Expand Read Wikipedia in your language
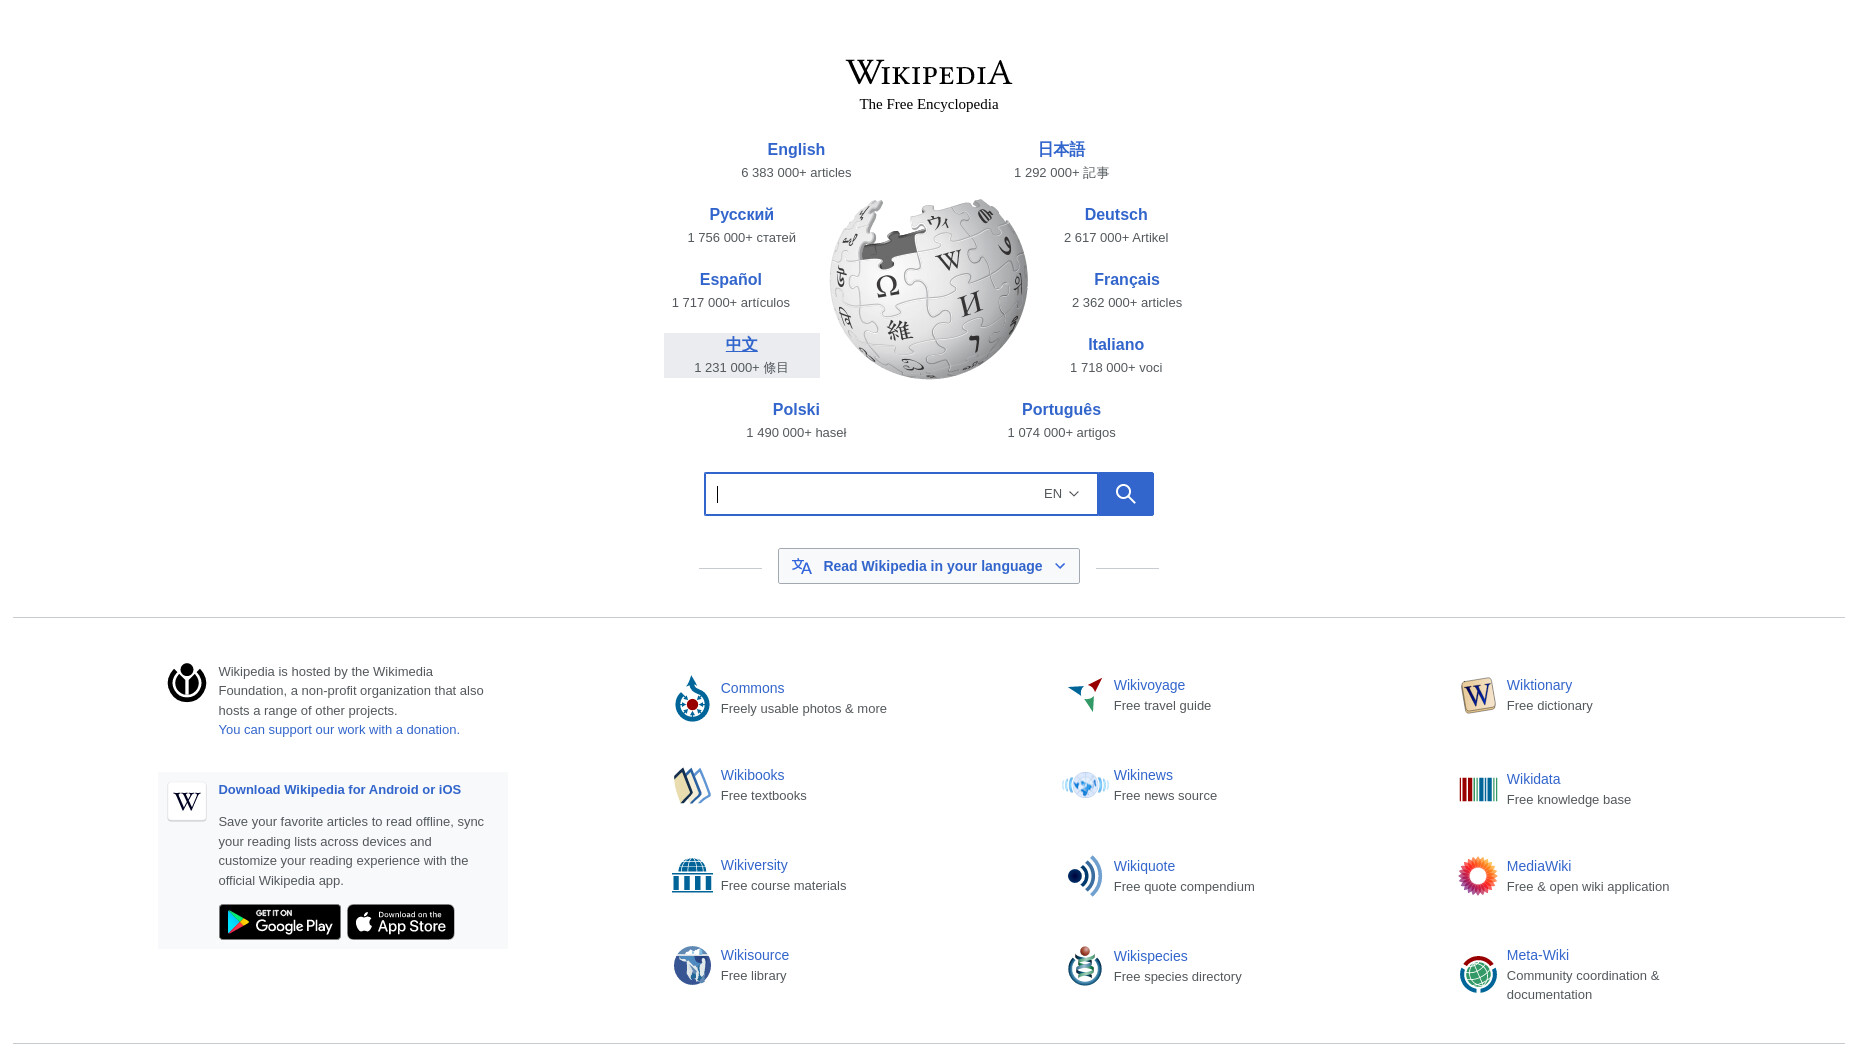 click(x=929, y=566)
